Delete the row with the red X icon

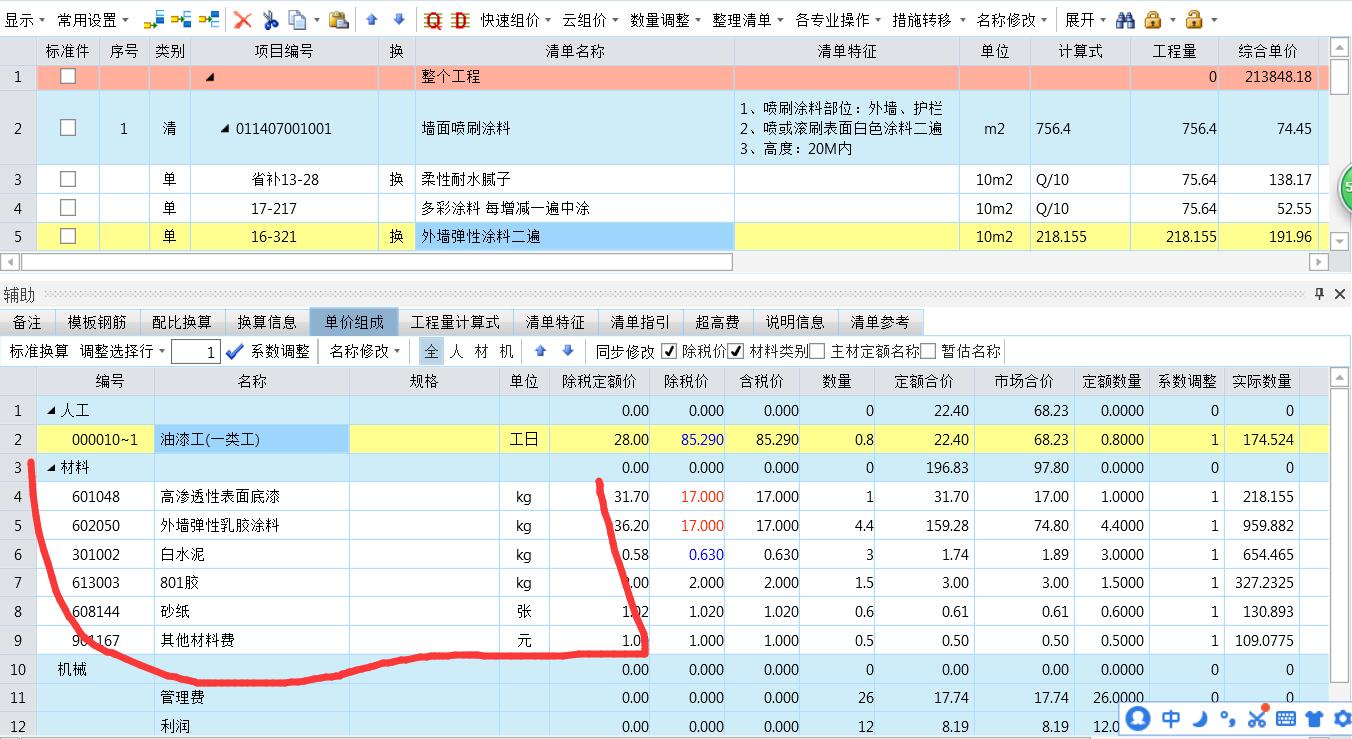tap(242, 20)
